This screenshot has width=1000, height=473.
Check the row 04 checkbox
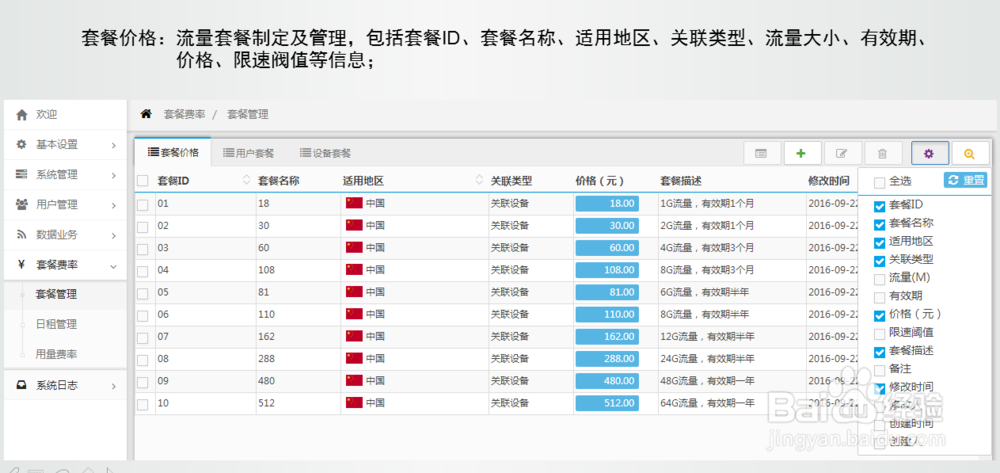tap(143, 272)
